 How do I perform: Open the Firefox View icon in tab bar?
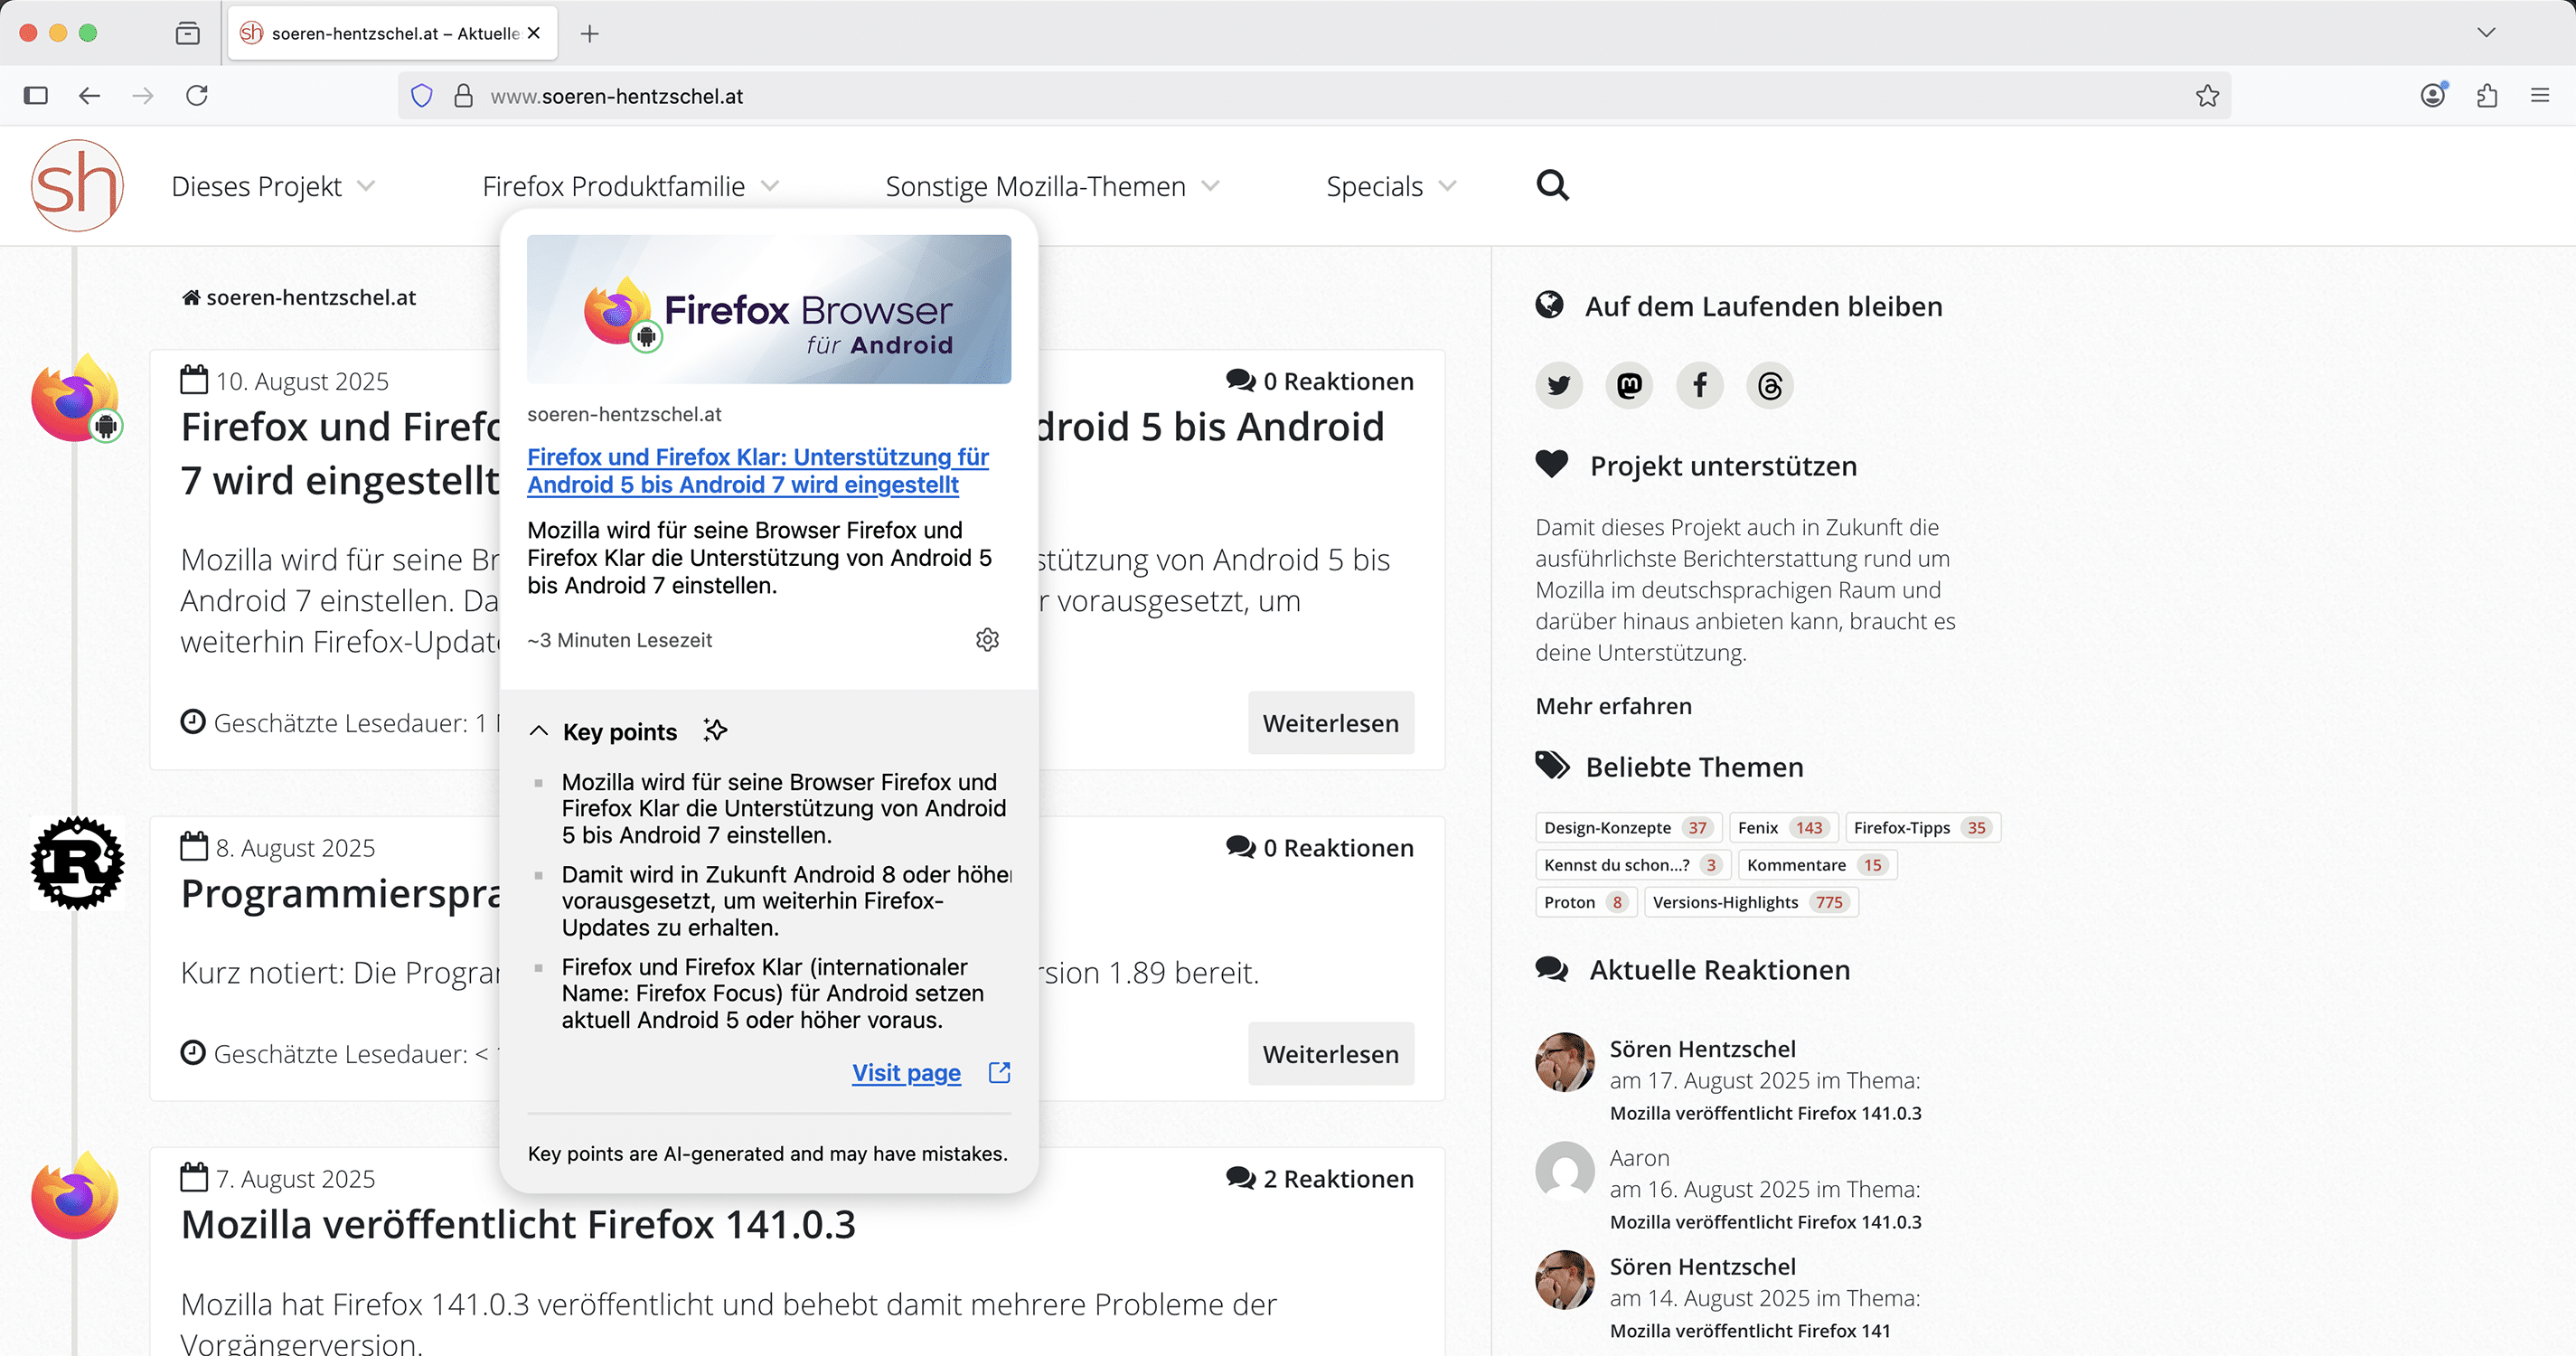tap(187, 33)
